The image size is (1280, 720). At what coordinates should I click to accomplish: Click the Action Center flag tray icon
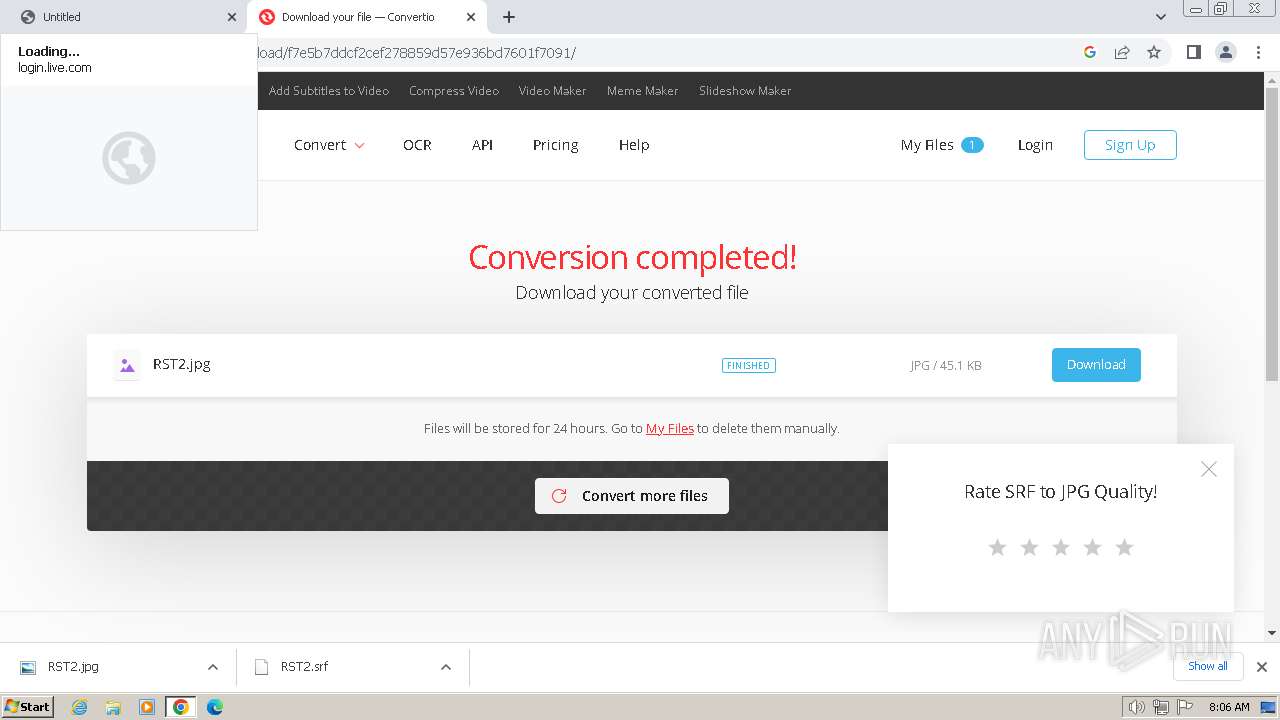point(1184,707)
